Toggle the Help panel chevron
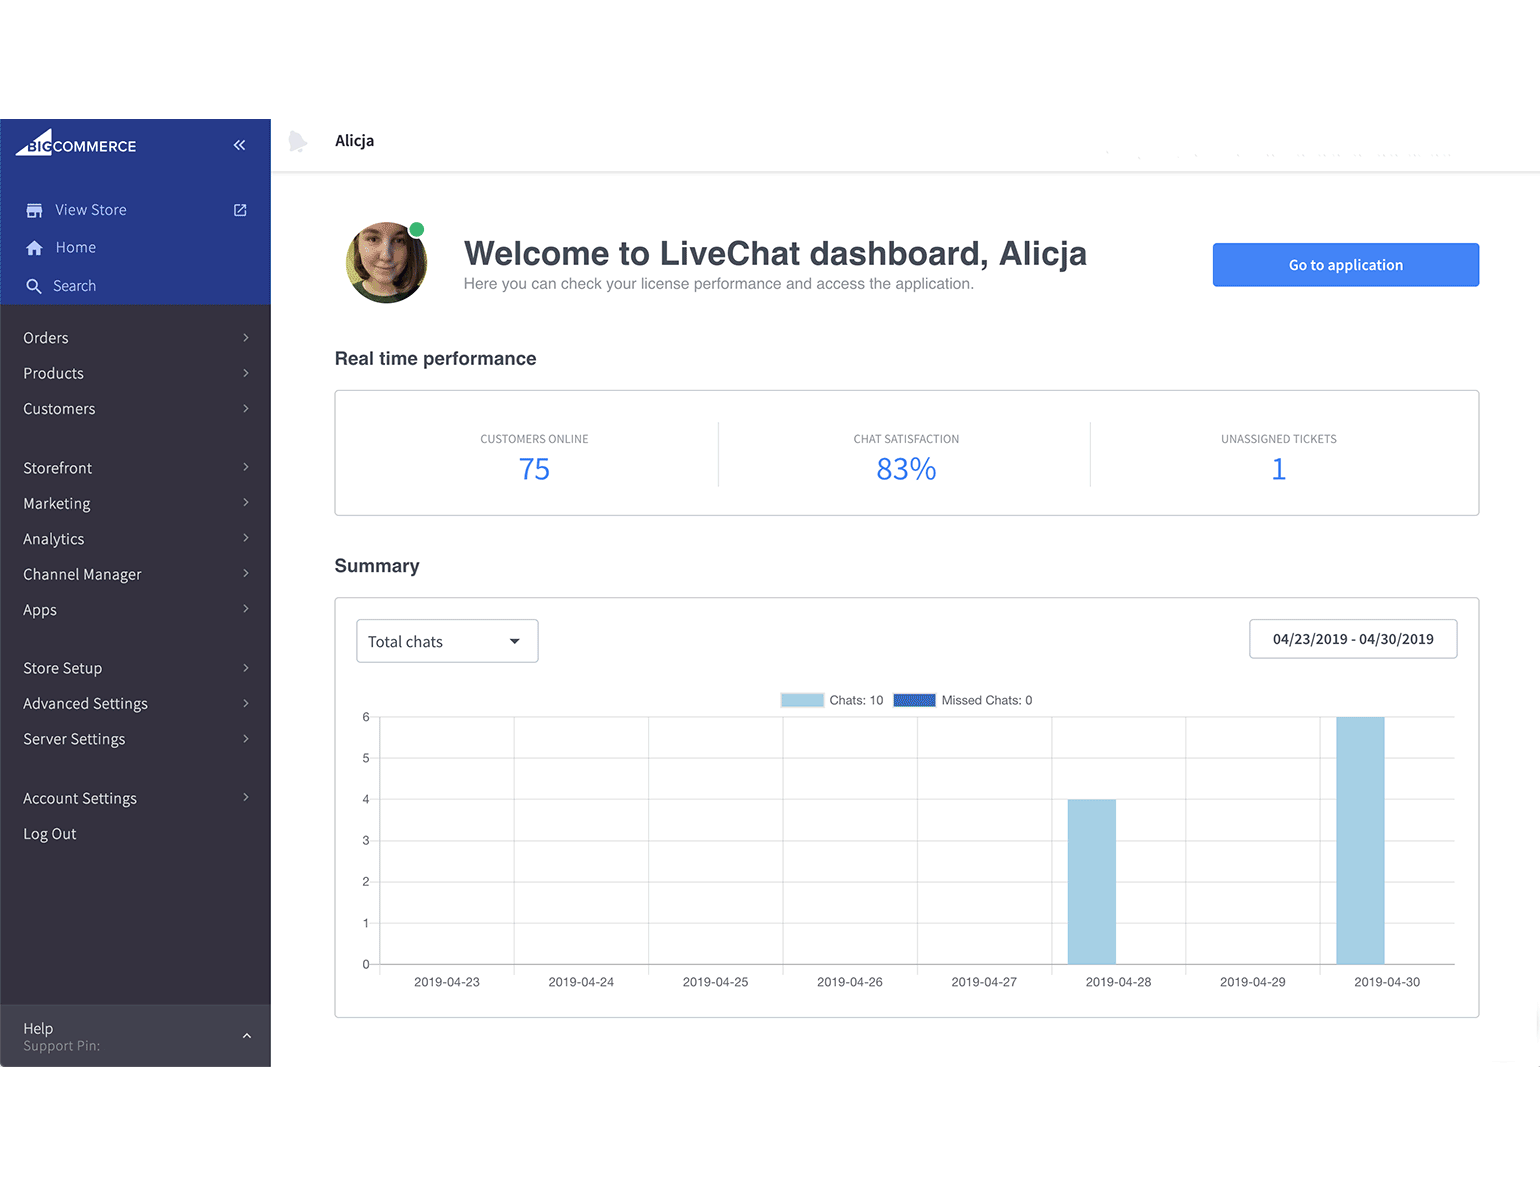1540x1186 pixels. tap(247, 1036)
